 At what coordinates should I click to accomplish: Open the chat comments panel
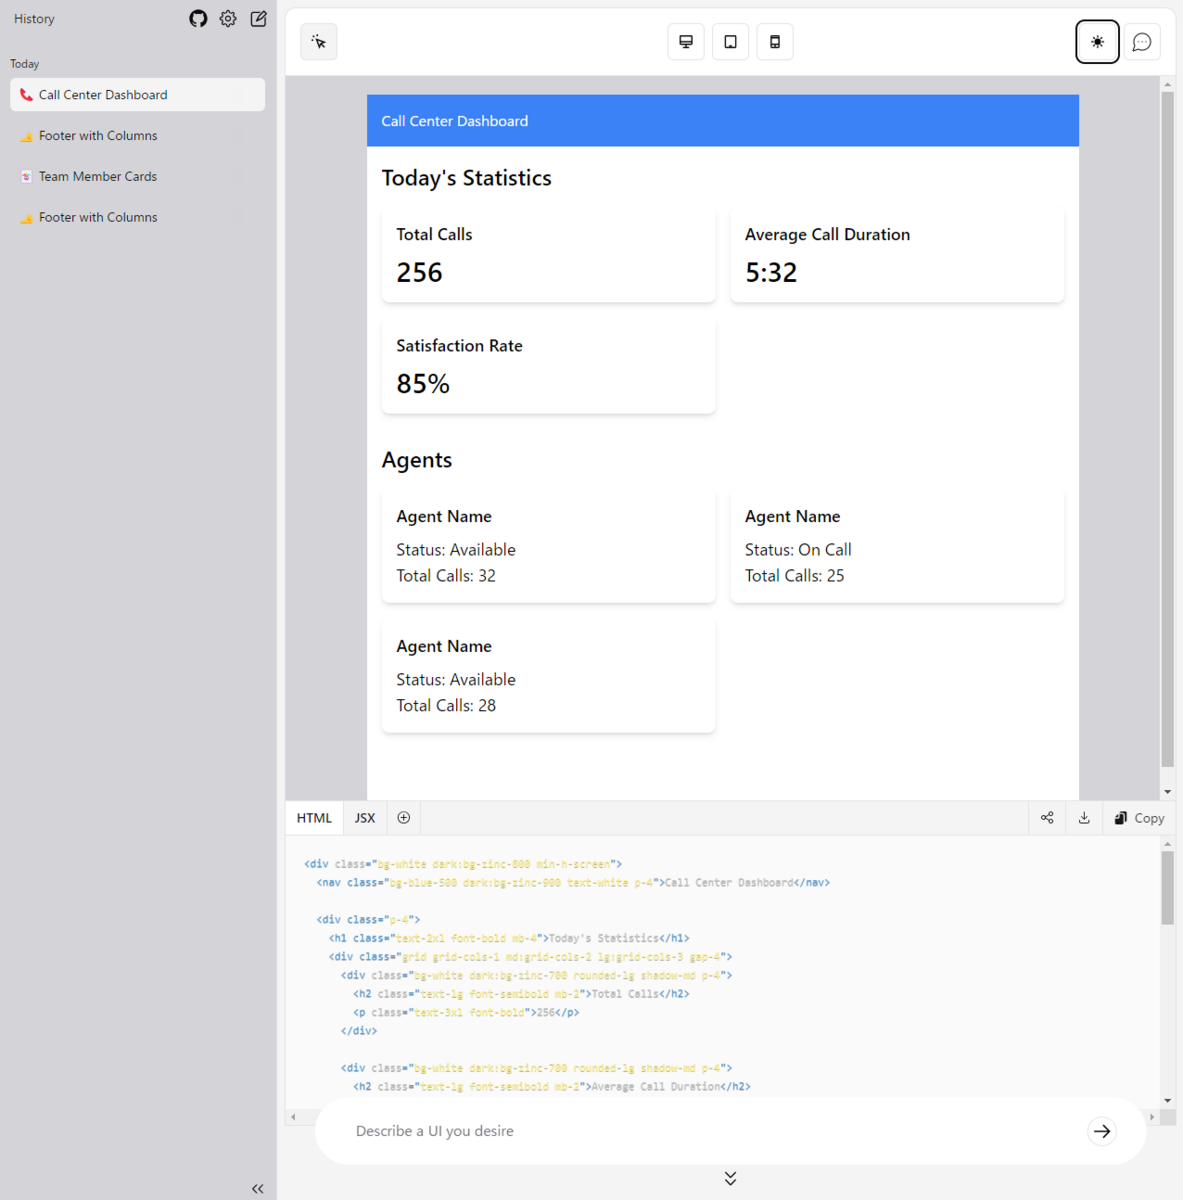[x=1141, y=41]
